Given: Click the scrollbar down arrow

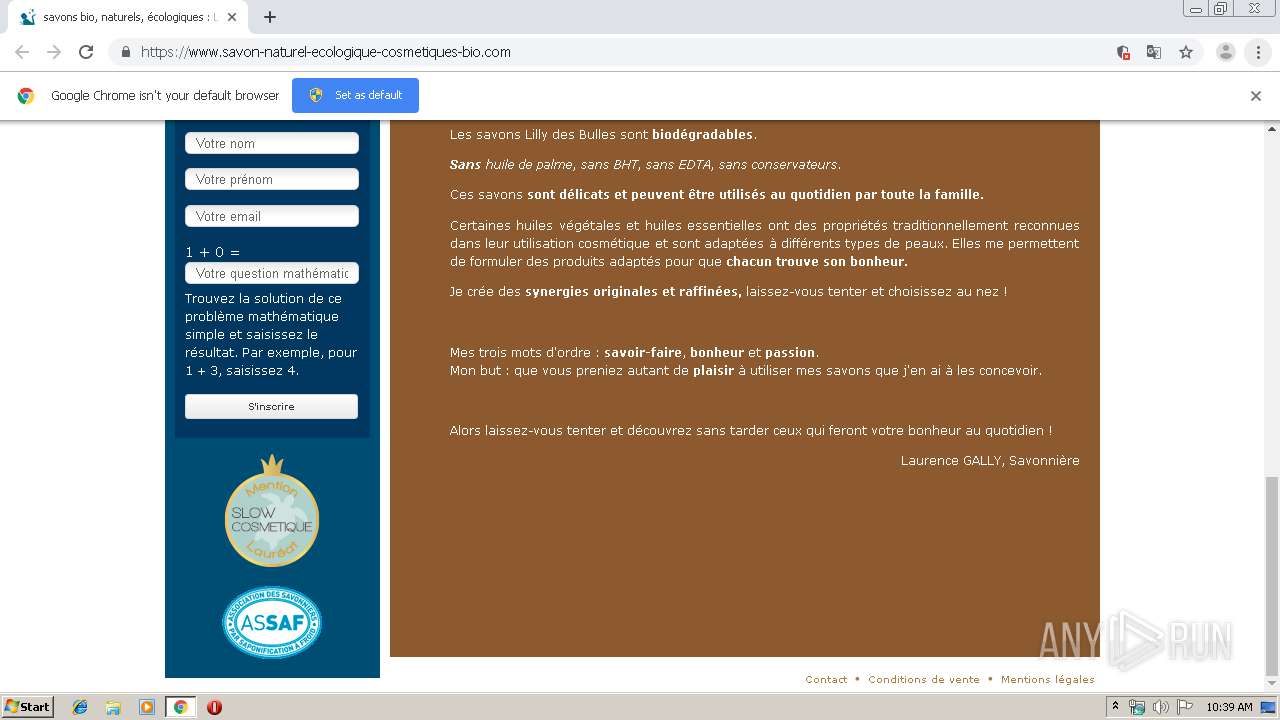Looking at the screenshot, I should [1272, 683].
